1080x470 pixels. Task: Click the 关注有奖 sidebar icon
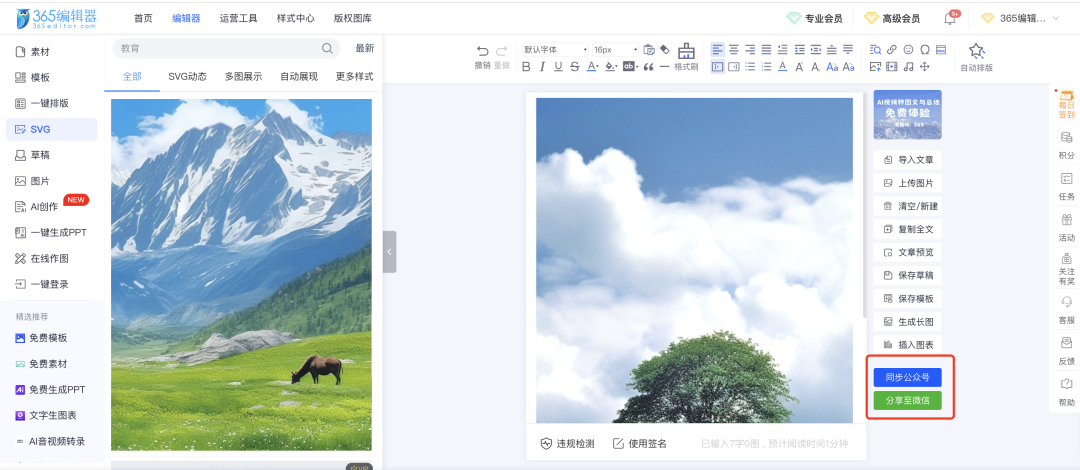(x=1066, y=269)
